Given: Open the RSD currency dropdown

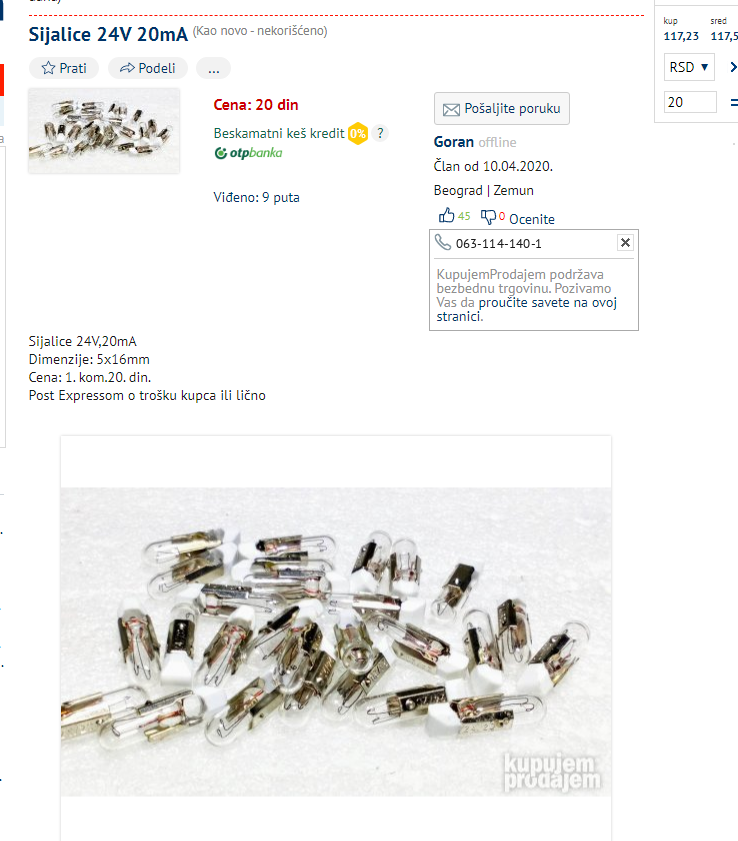Looking at the screenshot, I should tap(689, 68).
